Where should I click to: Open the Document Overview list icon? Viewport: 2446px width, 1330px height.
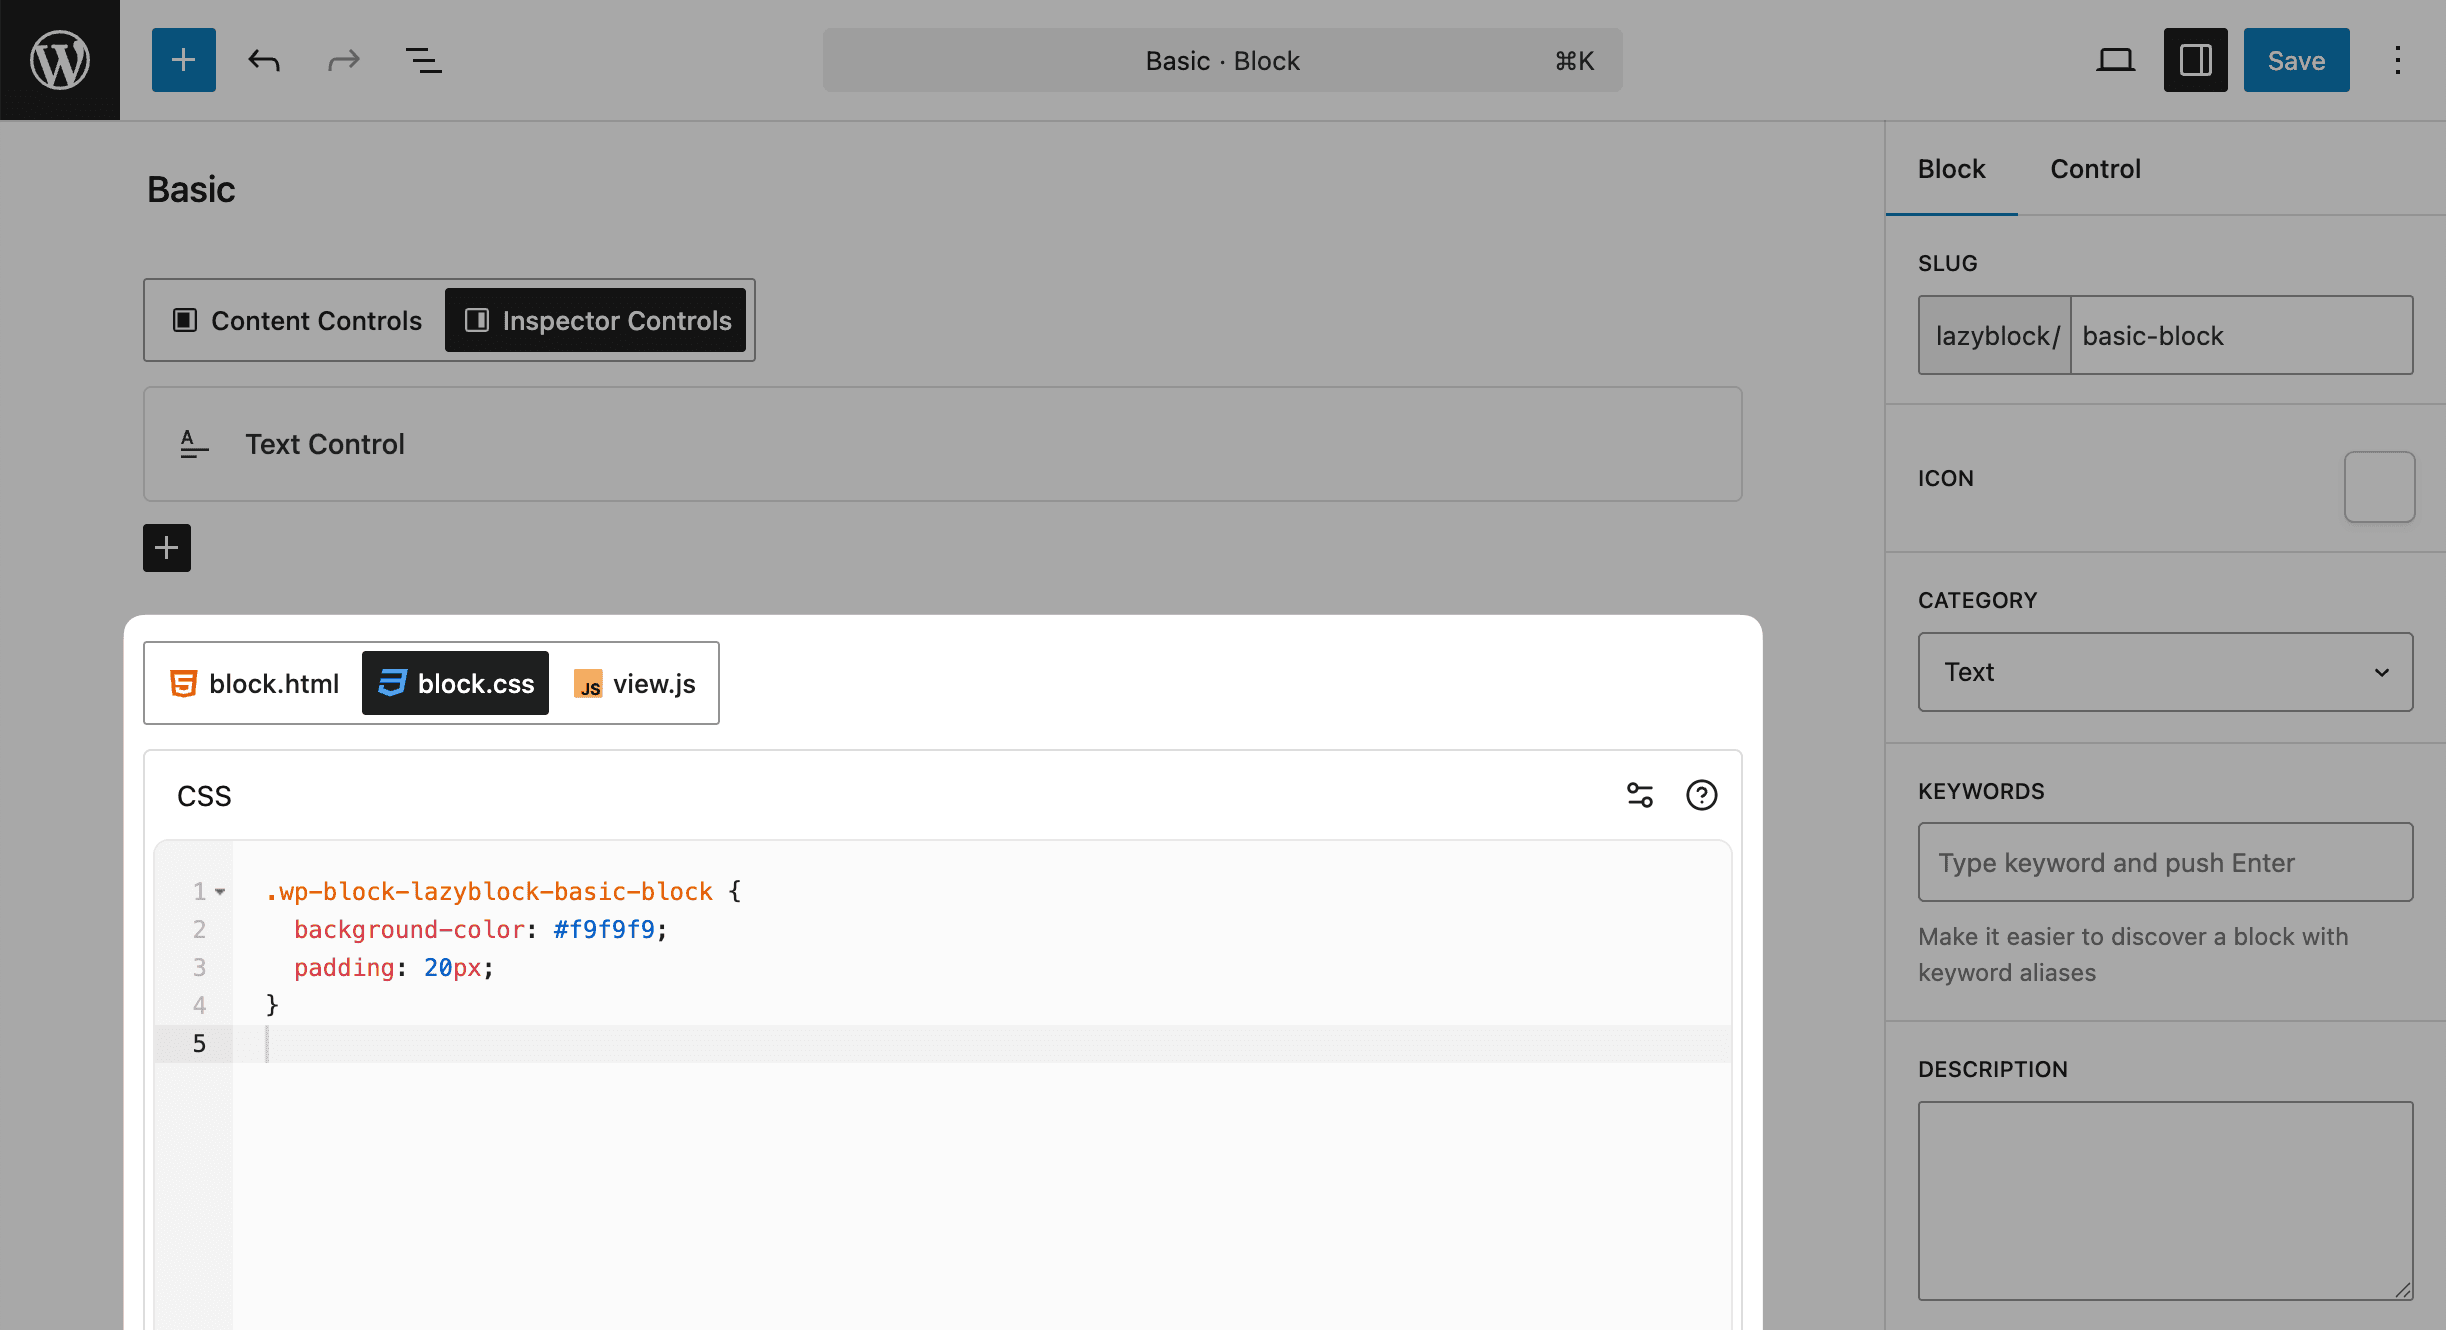click(423, 59)
